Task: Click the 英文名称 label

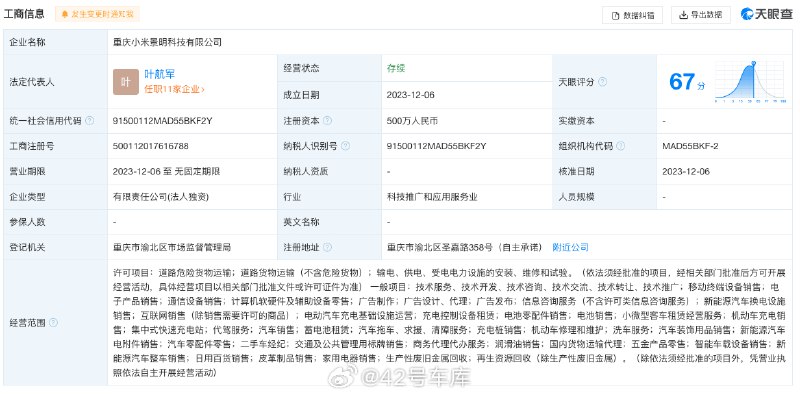Action: 302,222
